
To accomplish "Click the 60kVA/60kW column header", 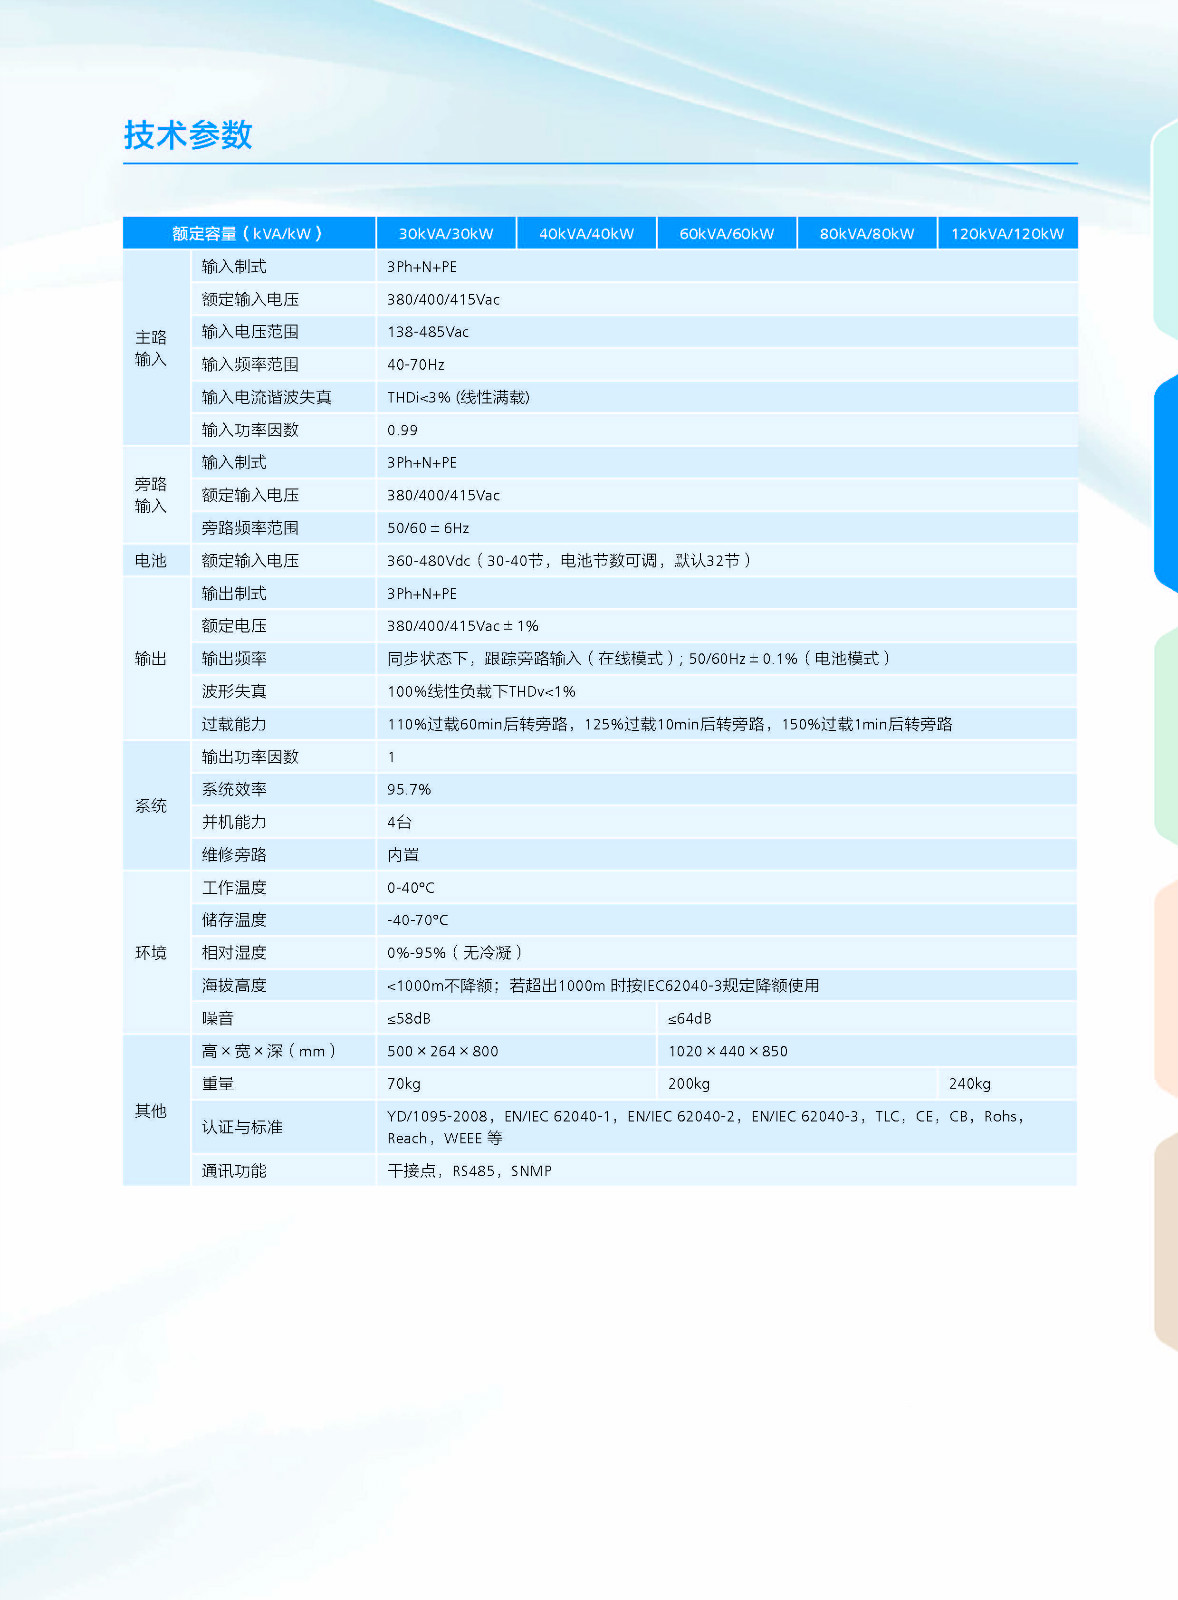I will 727,233.
